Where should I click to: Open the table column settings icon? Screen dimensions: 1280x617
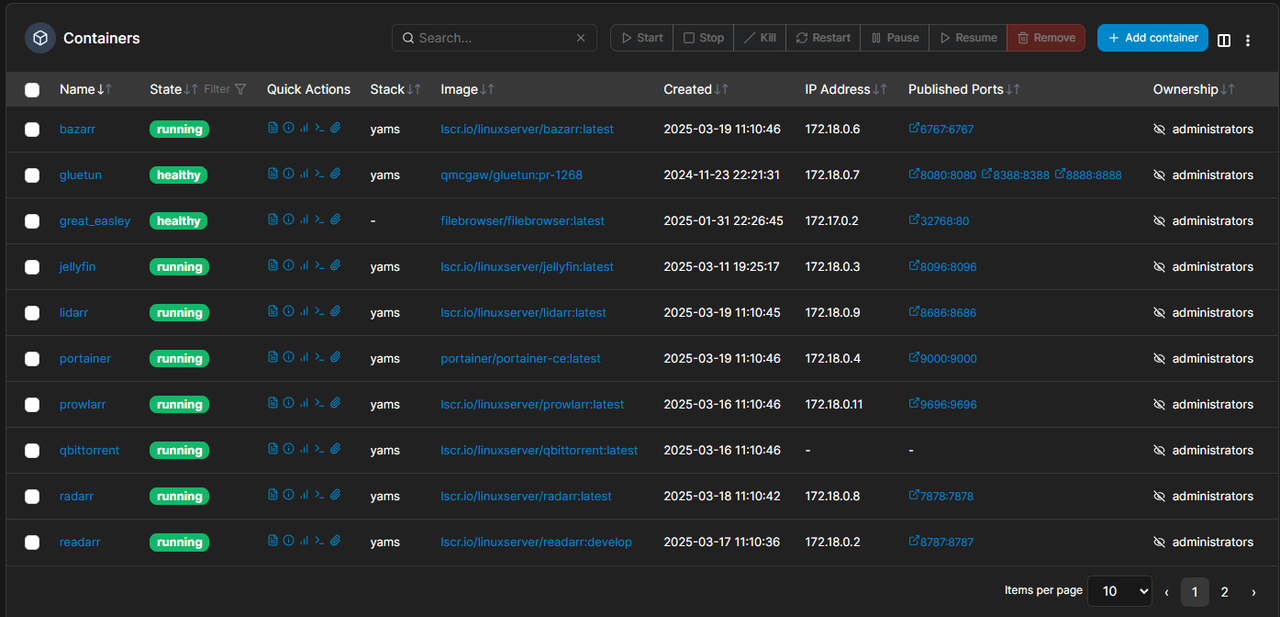pos(1224,40)
